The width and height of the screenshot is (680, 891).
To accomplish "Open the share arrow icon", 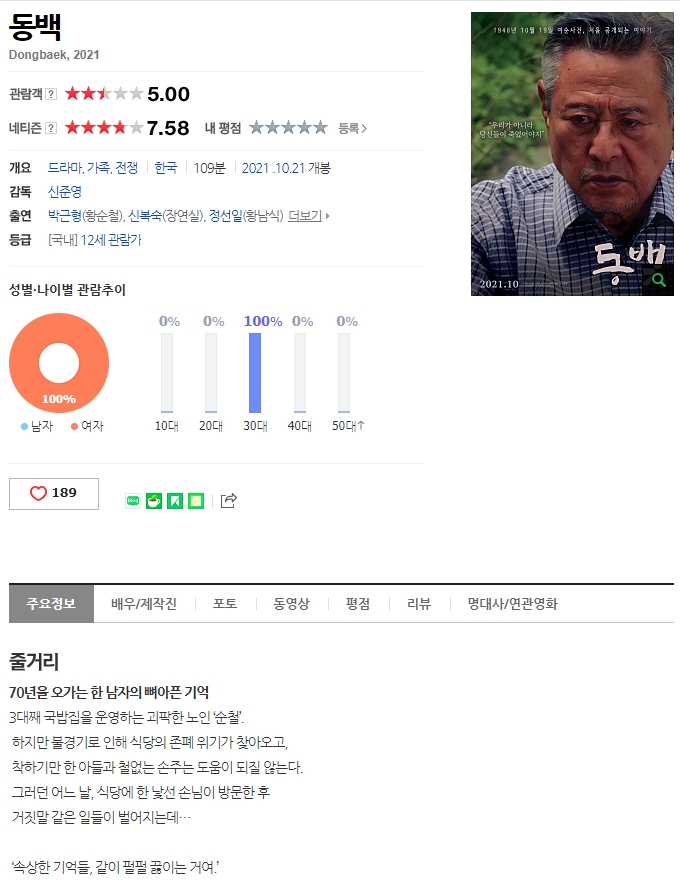I will 228,500.
